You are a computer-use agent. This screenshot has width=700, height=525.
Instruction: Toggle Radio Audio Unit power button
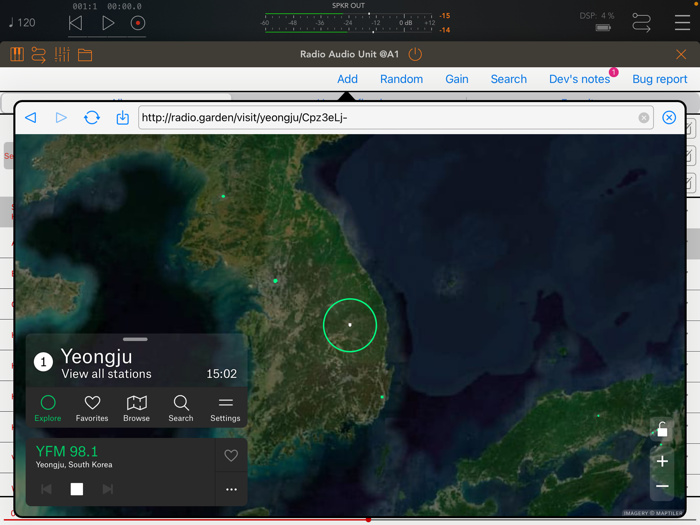point(415,54)
